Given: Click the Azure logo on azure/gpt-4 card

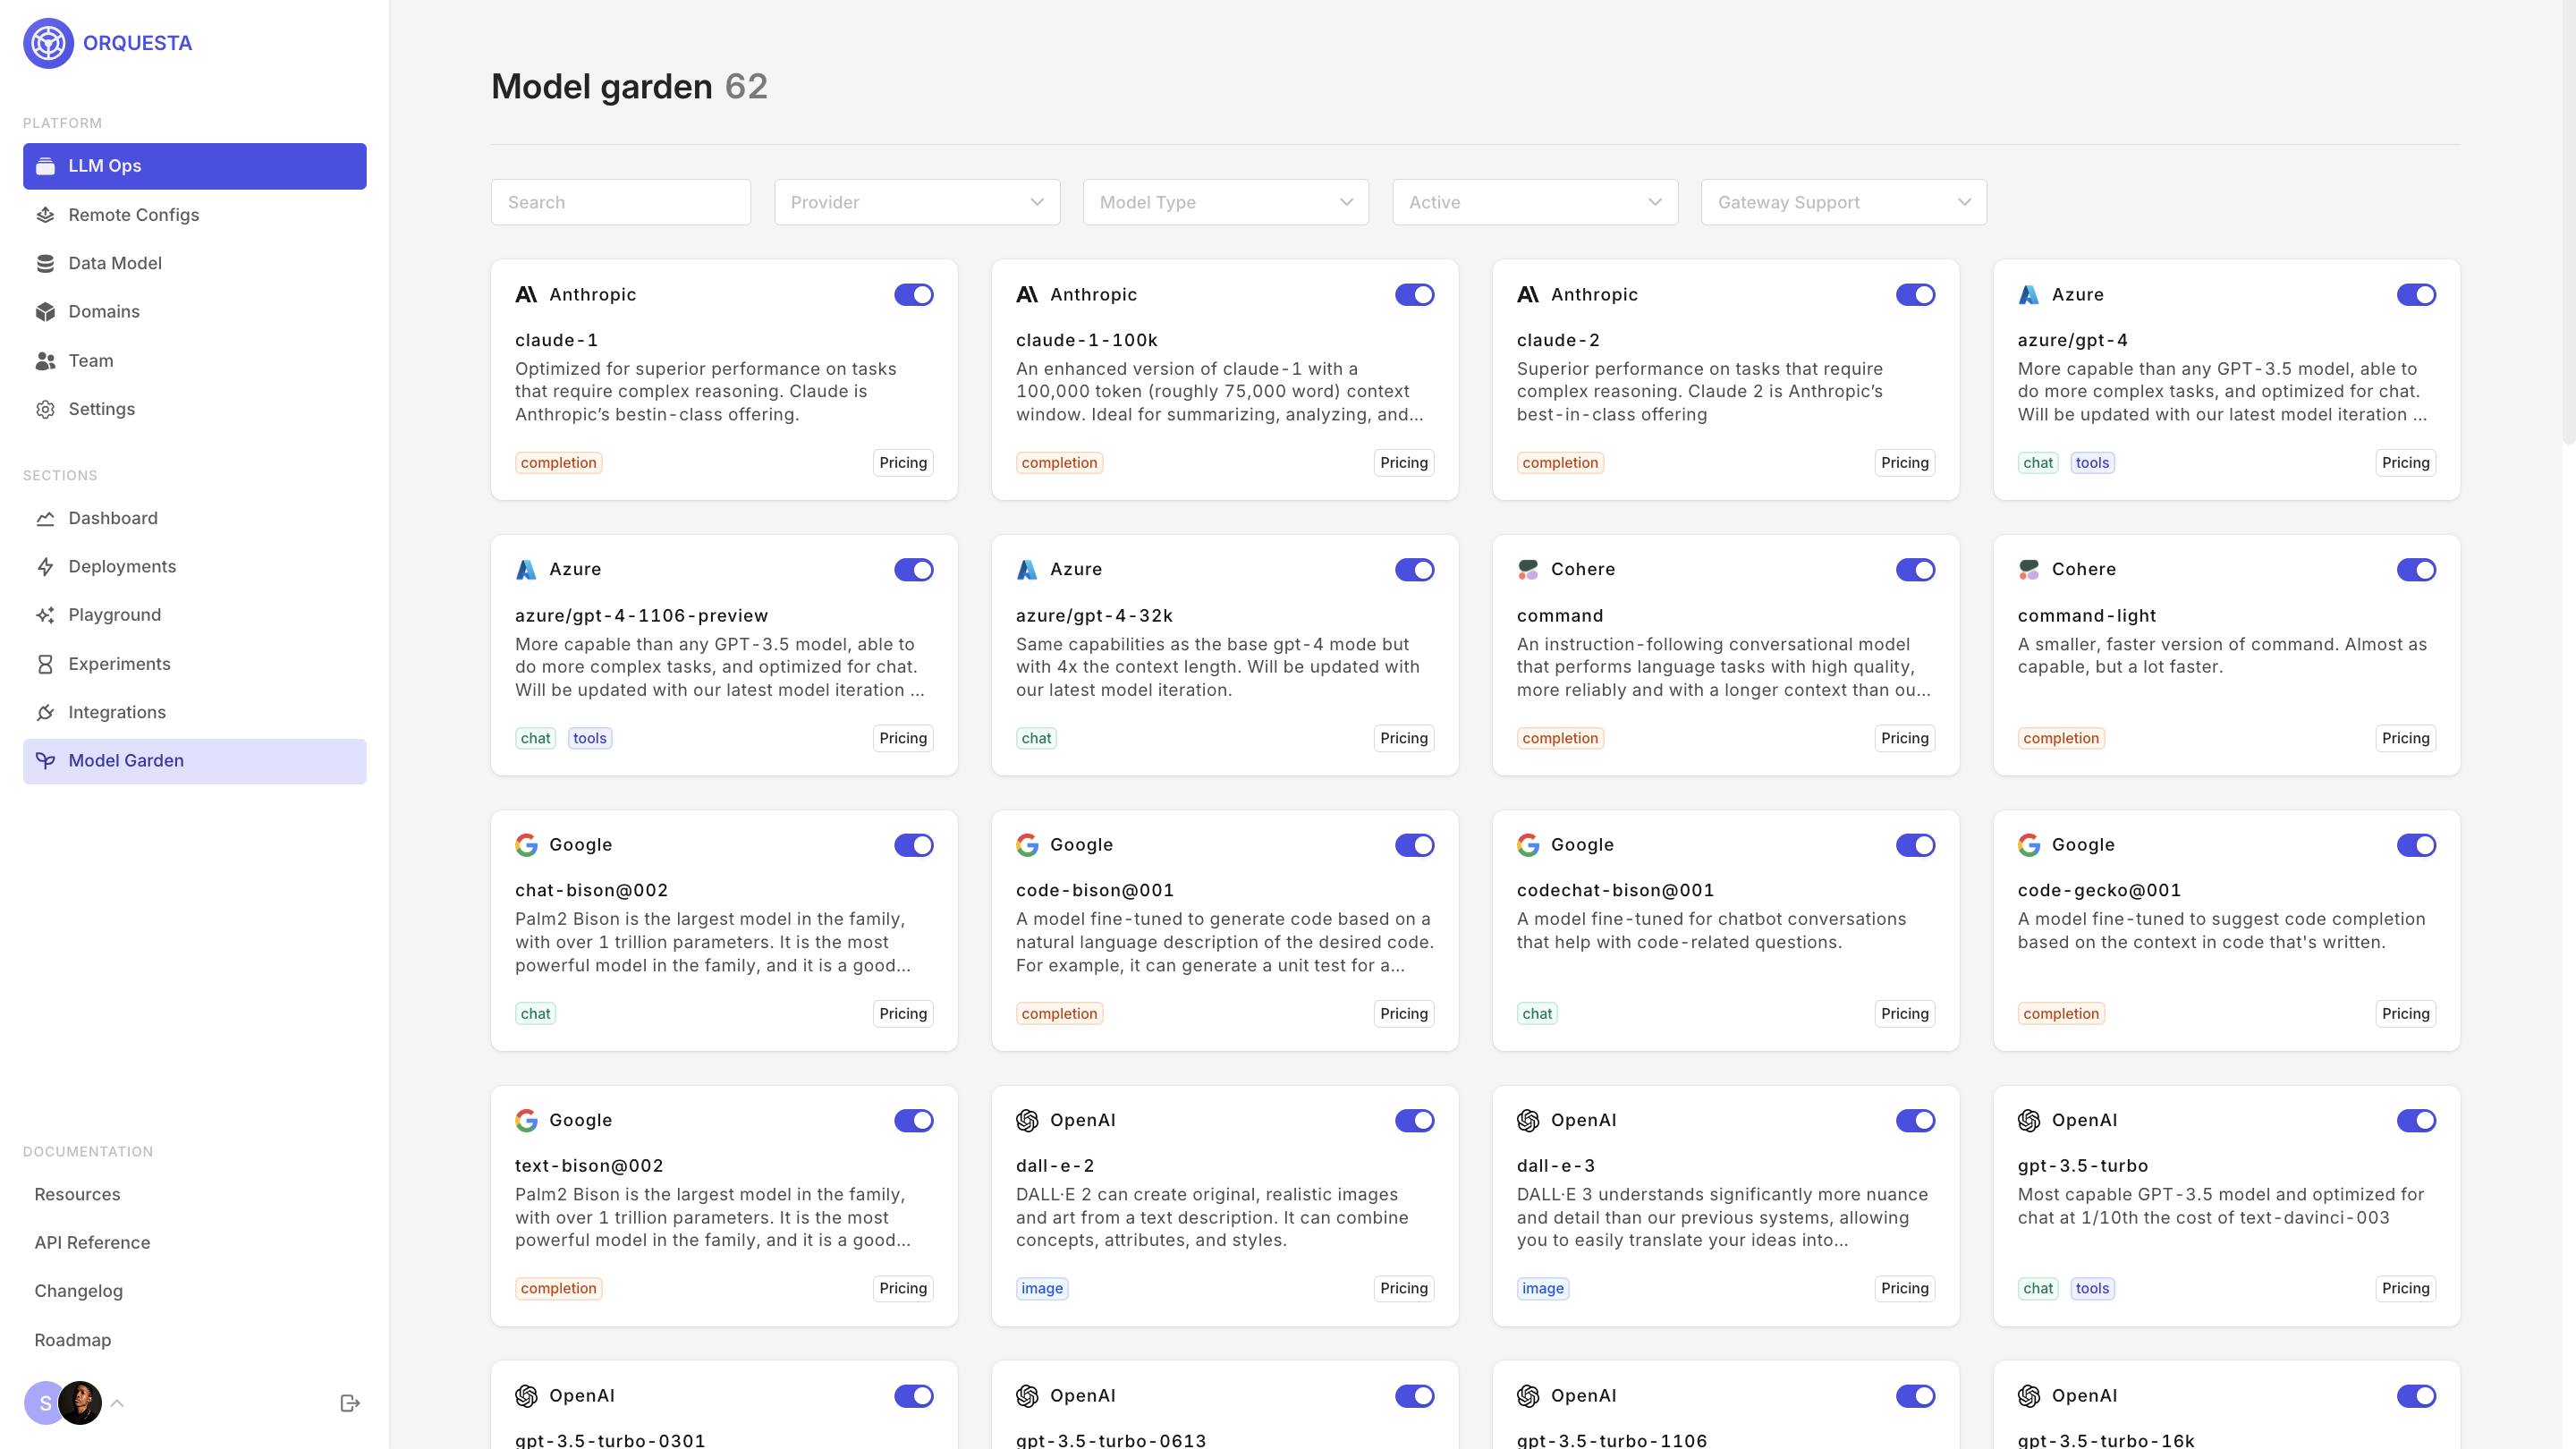Looking at the screenshot, I should point(2028,295).
